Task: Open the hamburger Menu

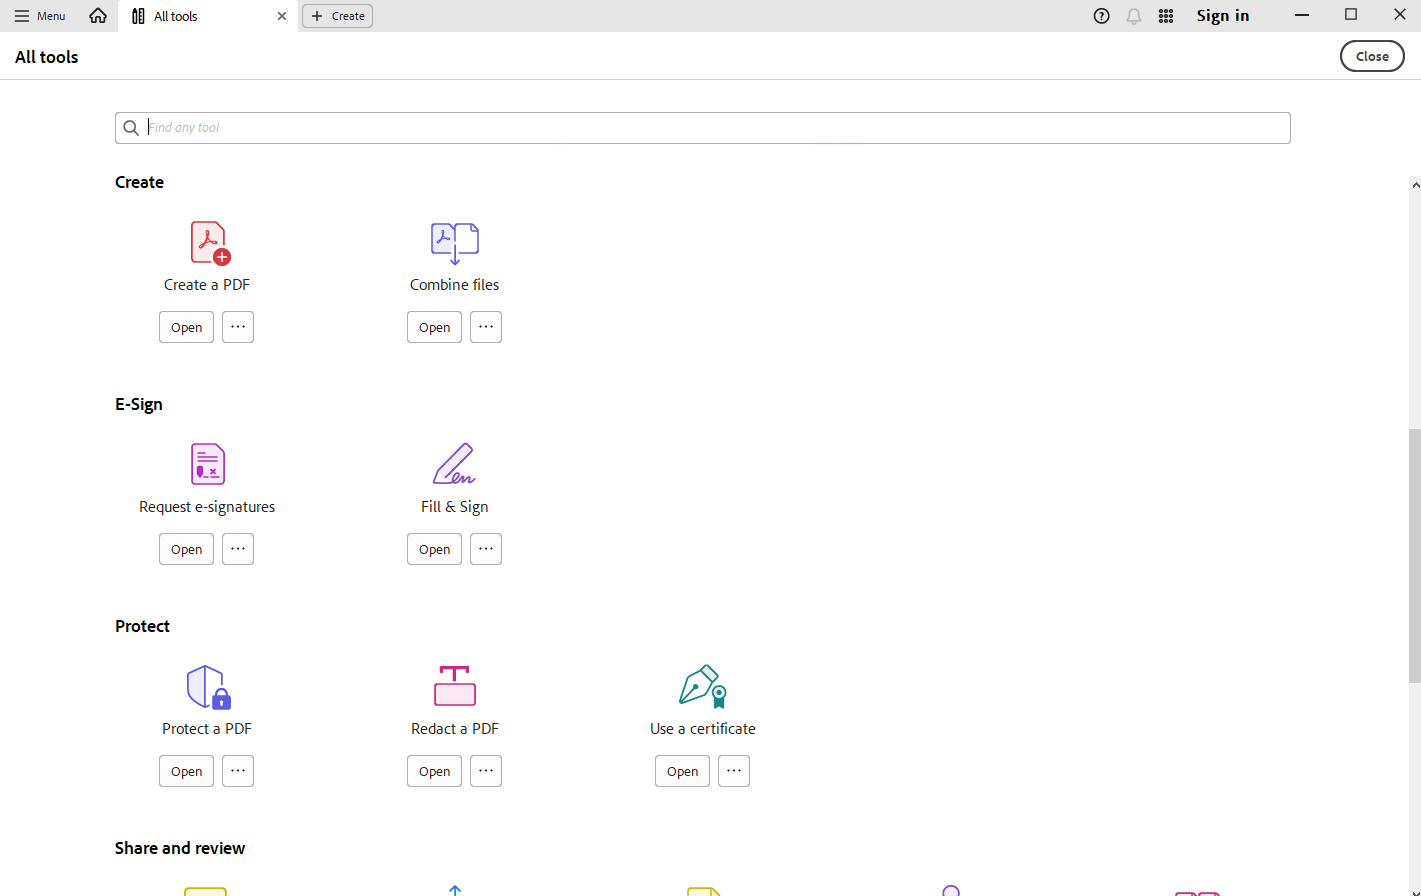Action: tap(40, 16)
